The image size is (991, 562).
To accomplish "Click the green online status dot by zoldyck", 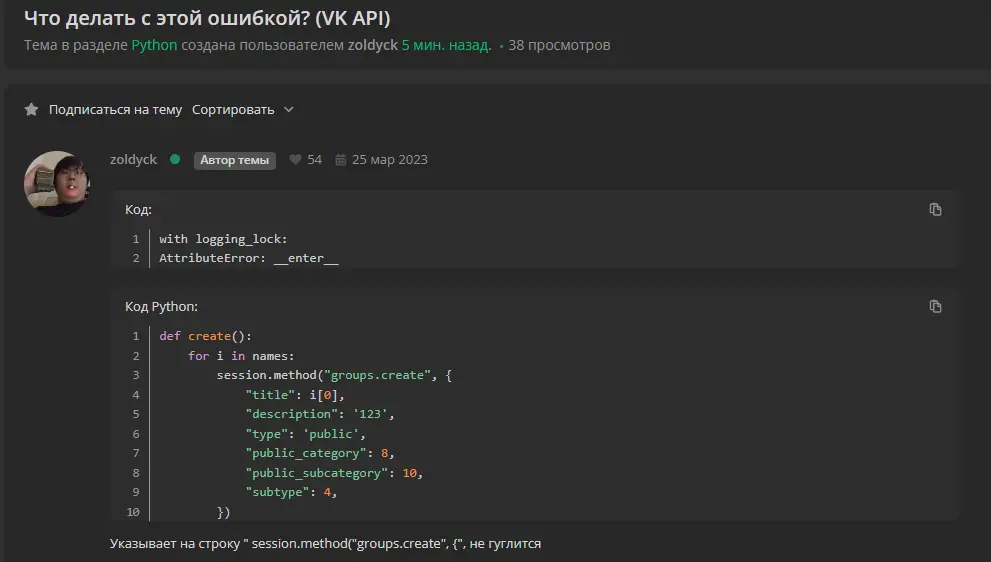I will point(175,159).
